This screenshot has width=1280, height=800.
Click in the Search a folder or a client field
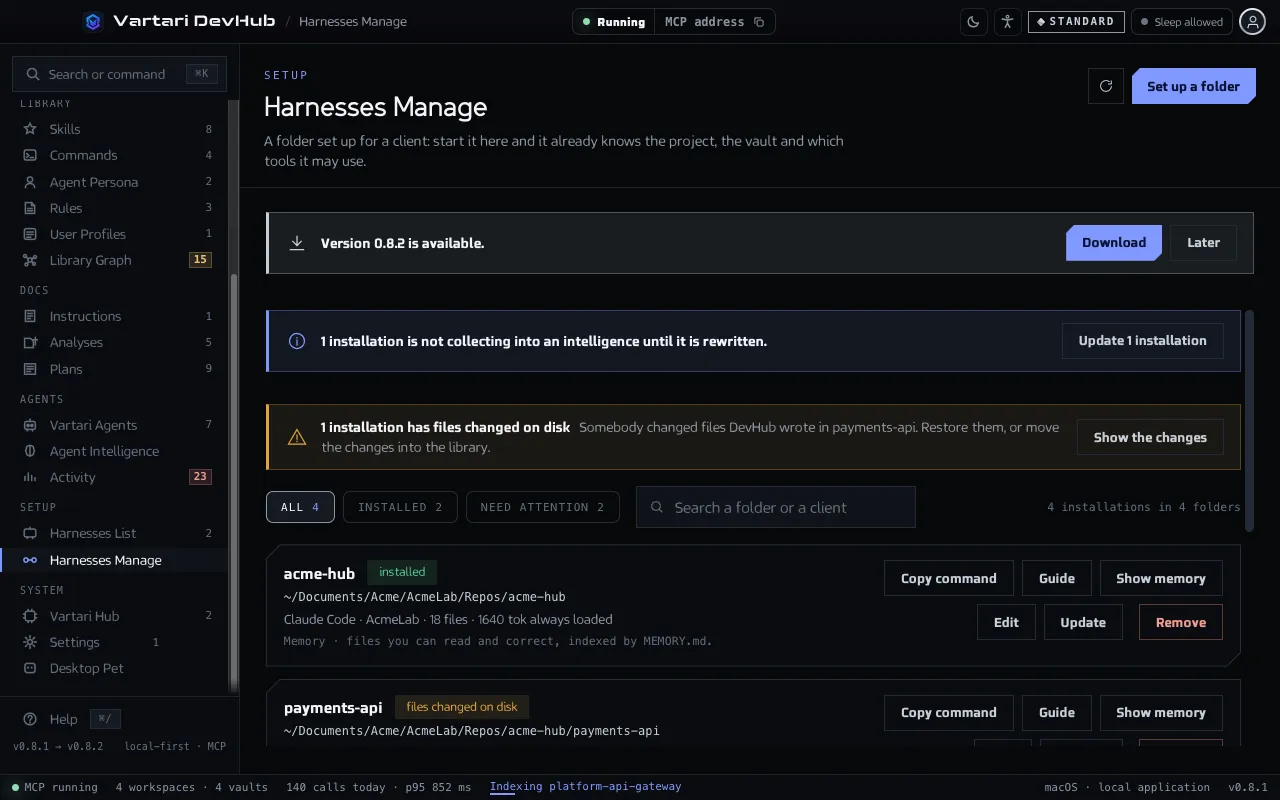coord(776,507)
